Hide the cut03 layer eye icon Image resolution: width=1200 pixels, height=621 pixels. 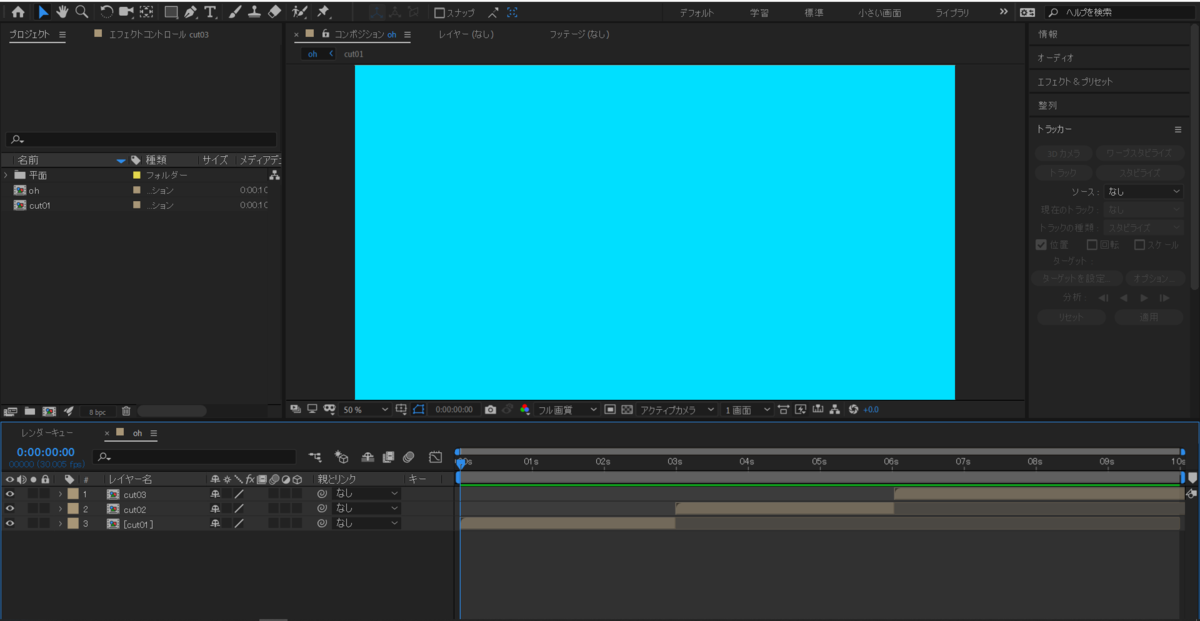point(9,494)
